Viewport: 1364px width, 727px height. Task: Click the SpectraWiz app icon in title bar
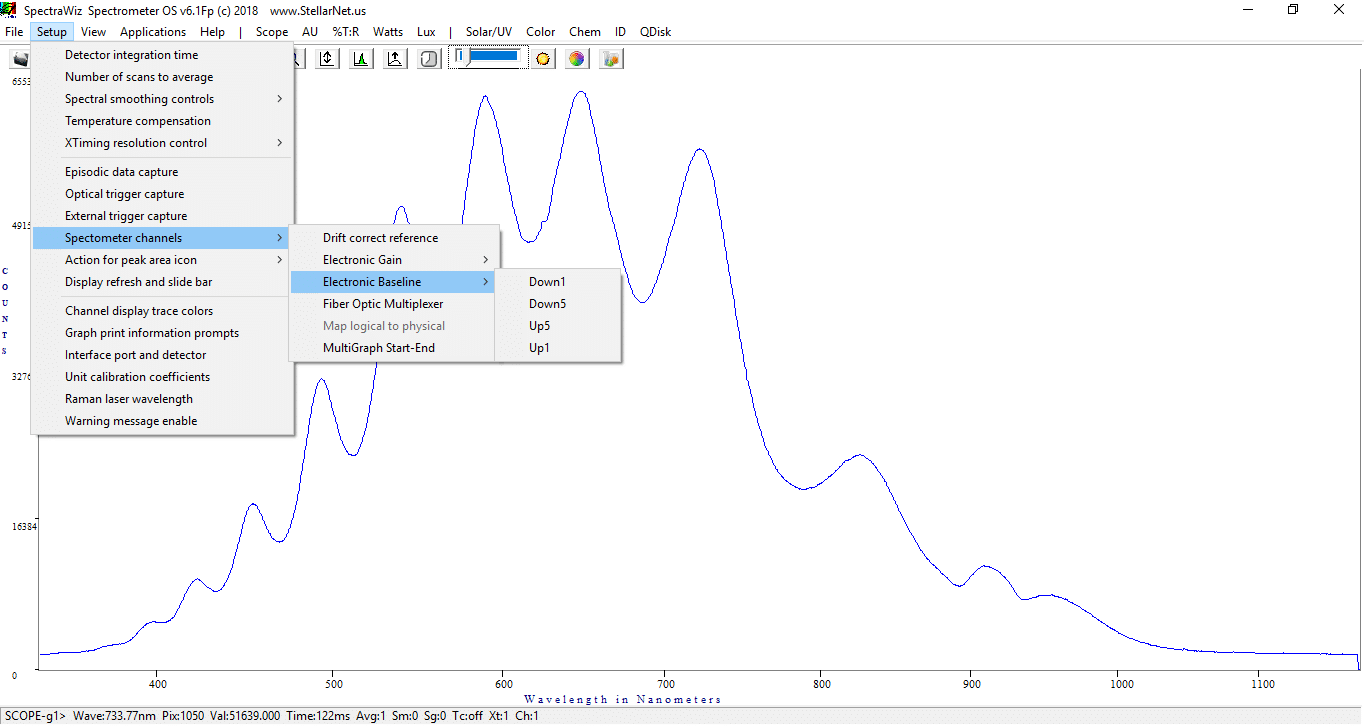point(9,10)
